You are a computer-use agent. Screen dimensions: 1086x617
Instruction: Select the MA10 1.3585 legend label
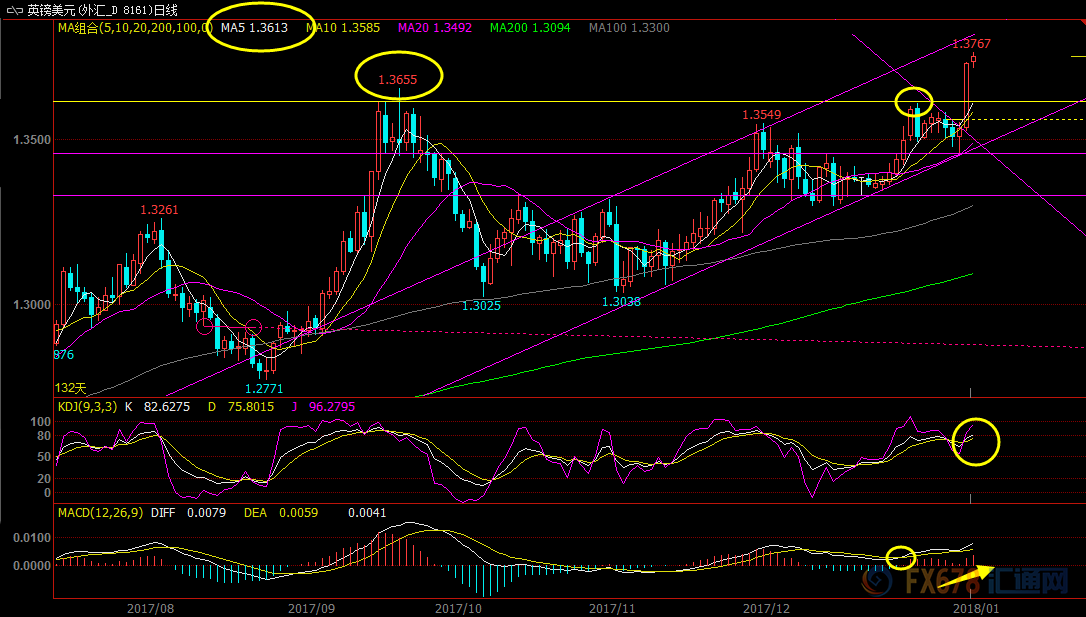[x=344, y=27]
